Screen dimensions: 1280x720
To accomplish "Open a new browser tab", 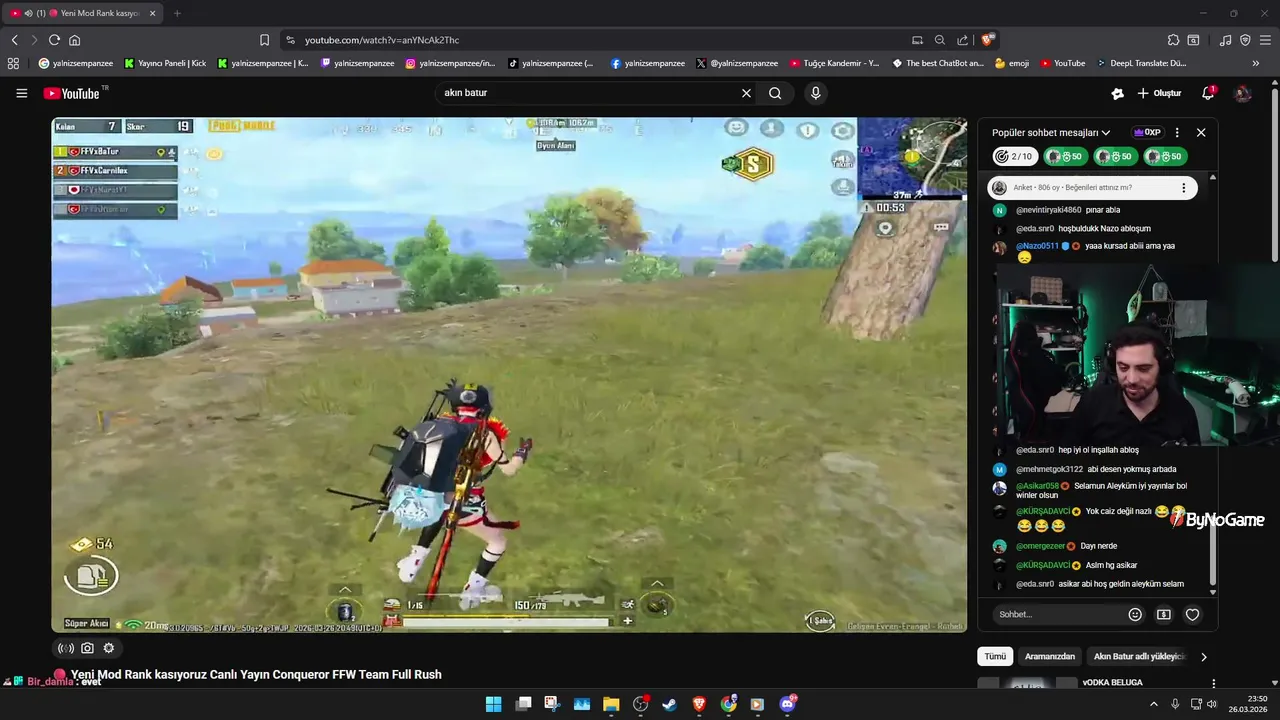I will [177, 13].
